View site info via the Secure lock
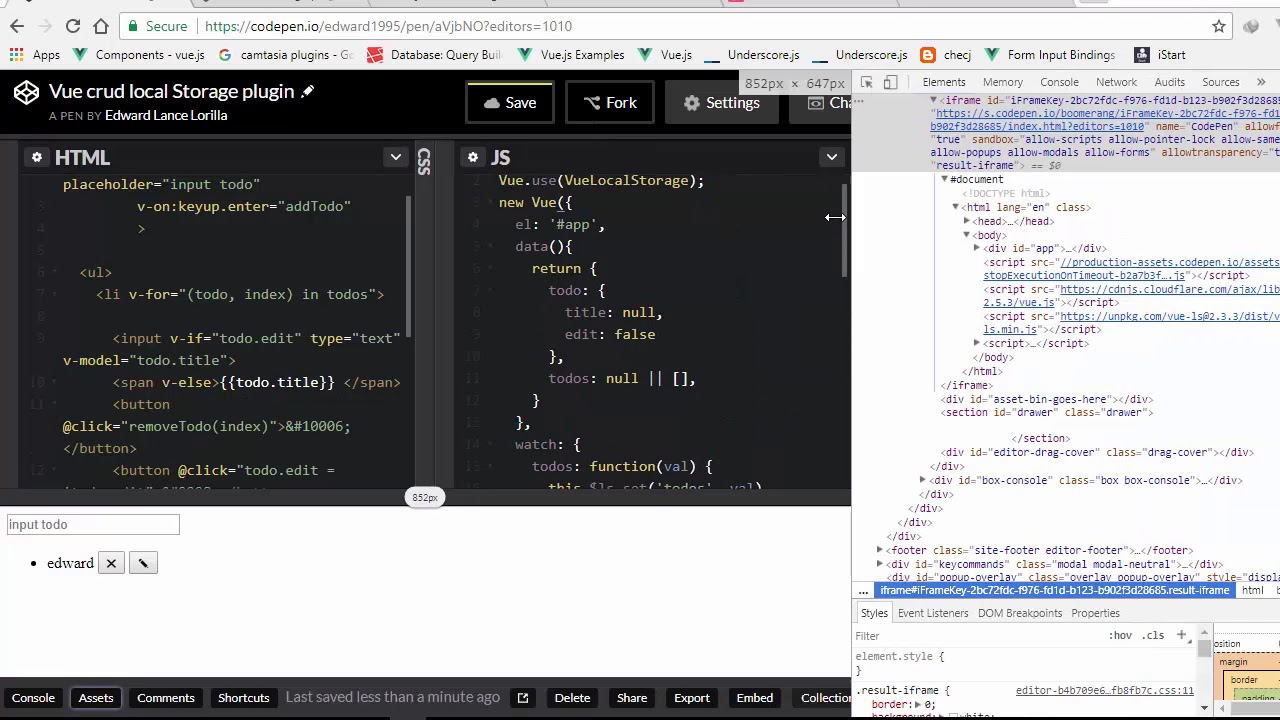 pos(157,26)
